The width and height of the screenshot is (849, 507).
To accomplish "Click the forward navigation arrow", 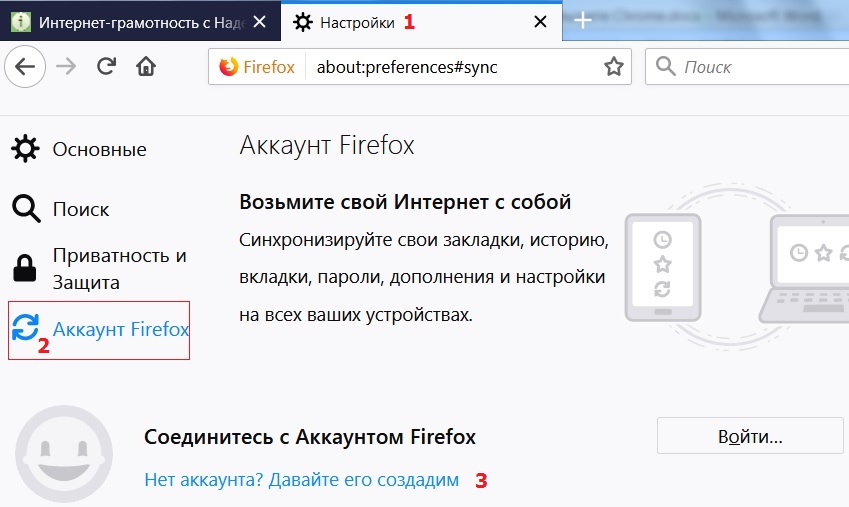I will (x=66, y=67).
